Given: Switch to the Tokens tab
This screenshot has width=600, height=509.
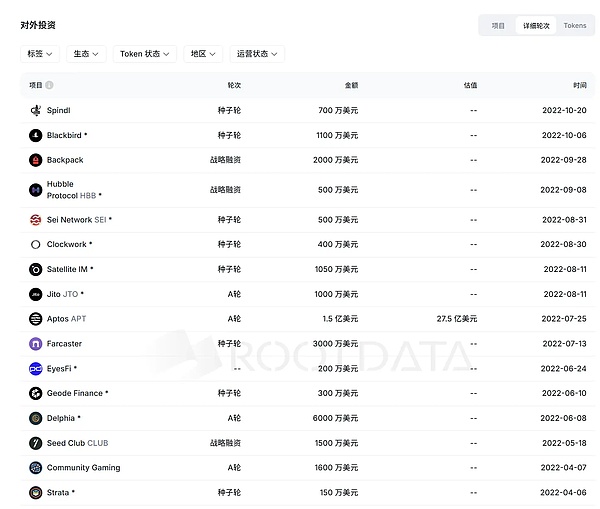Looking at the screenshot, I should (x=575, y=26).
